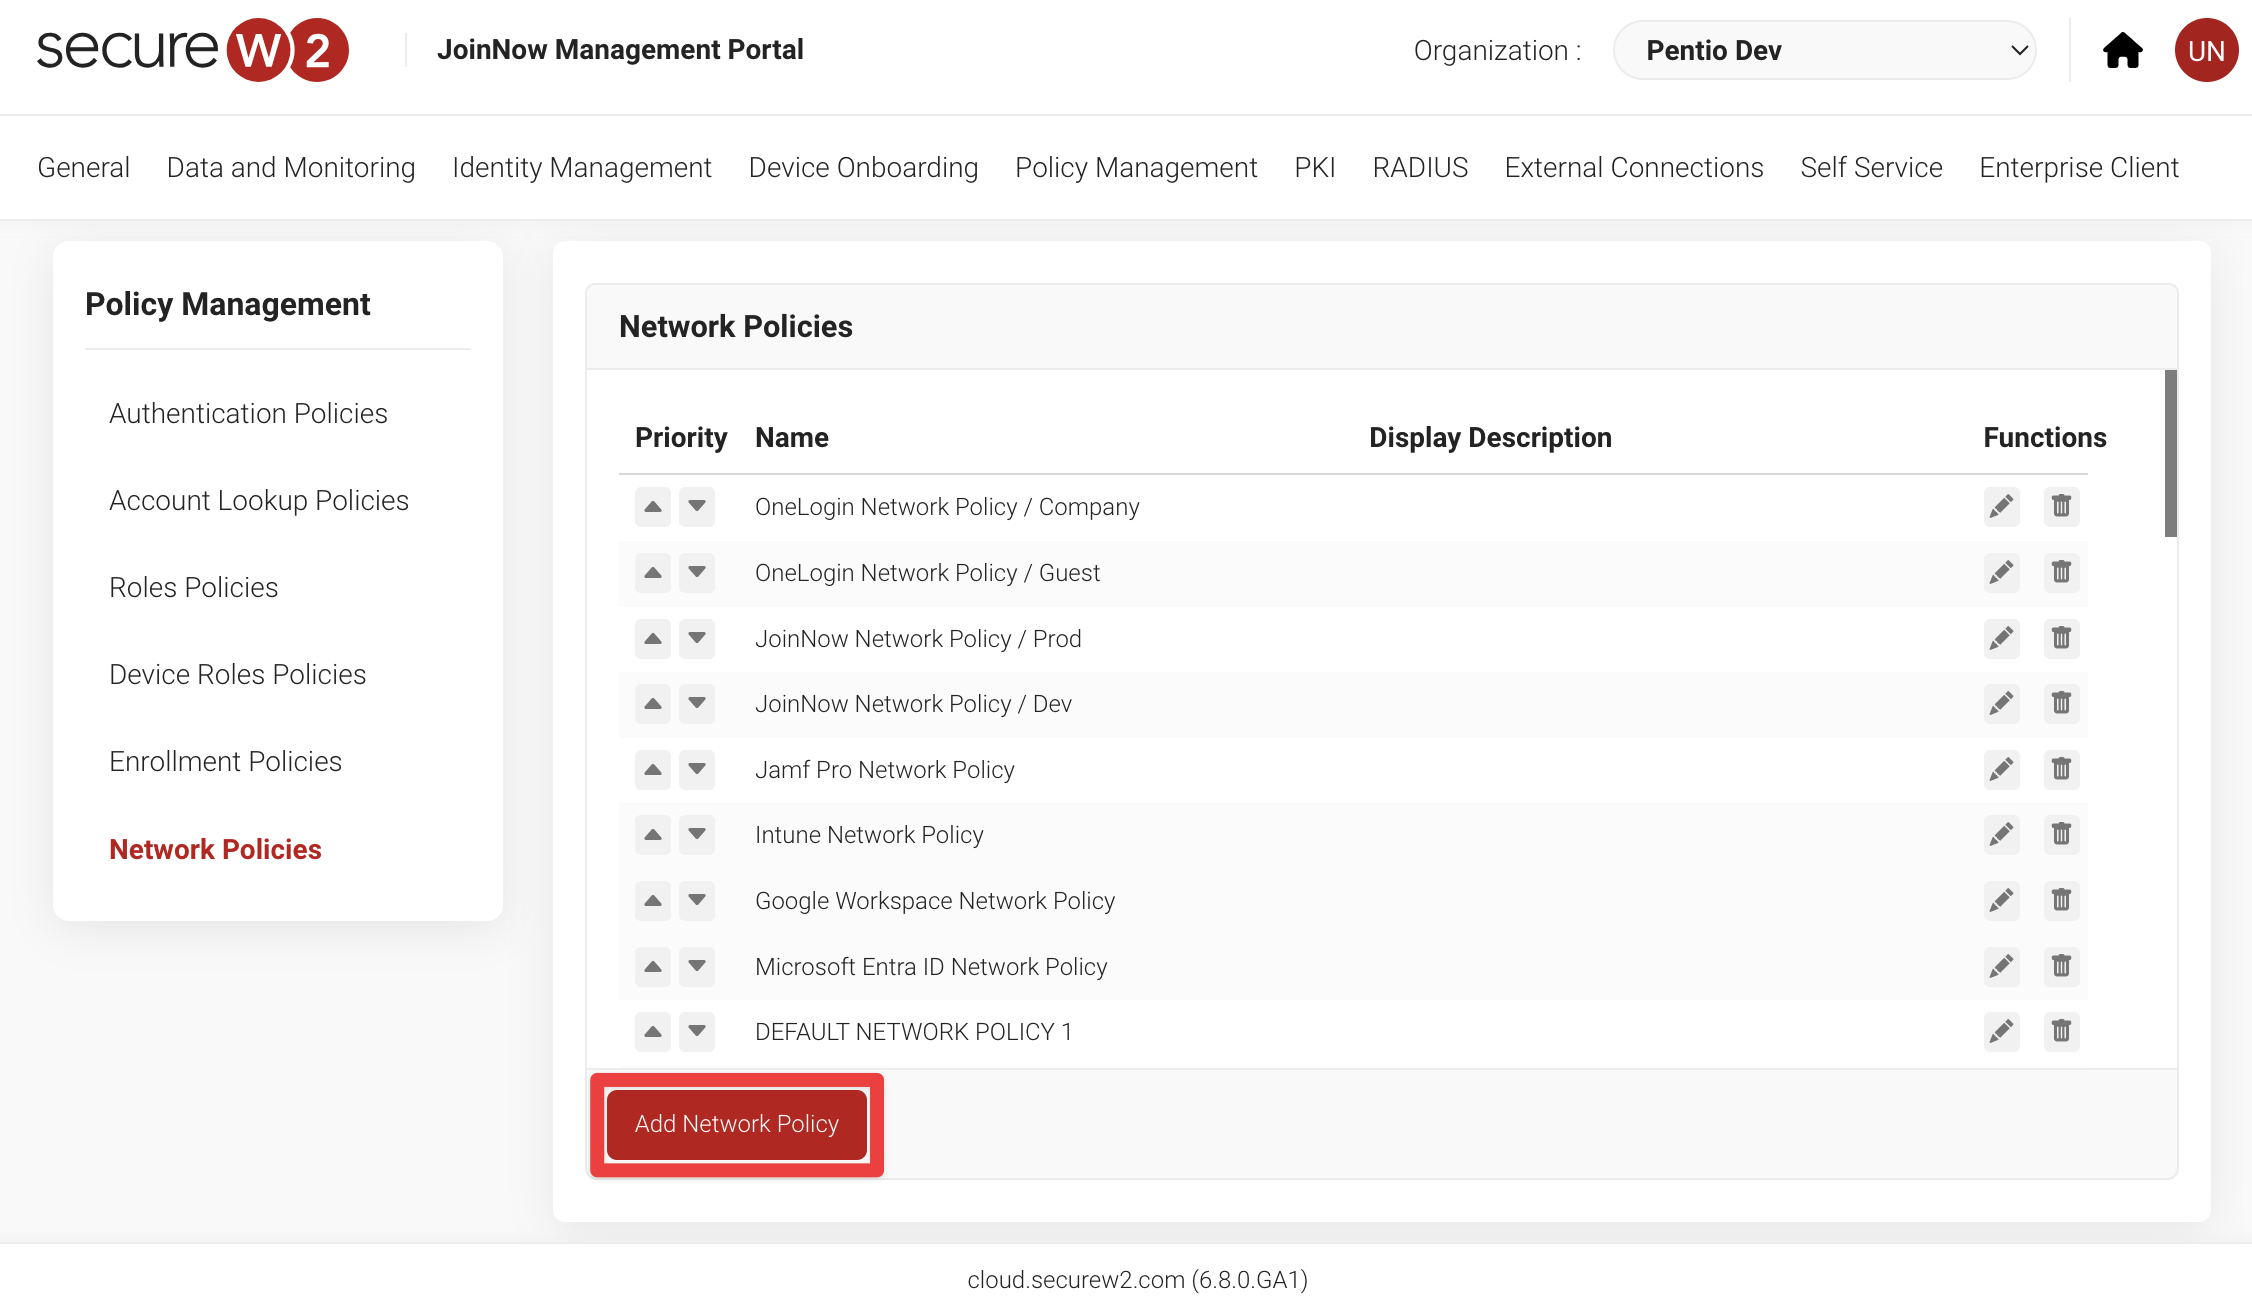Open the UN user avatar menu
The image size is (2252, 1300).
(x=2206, y=50)
